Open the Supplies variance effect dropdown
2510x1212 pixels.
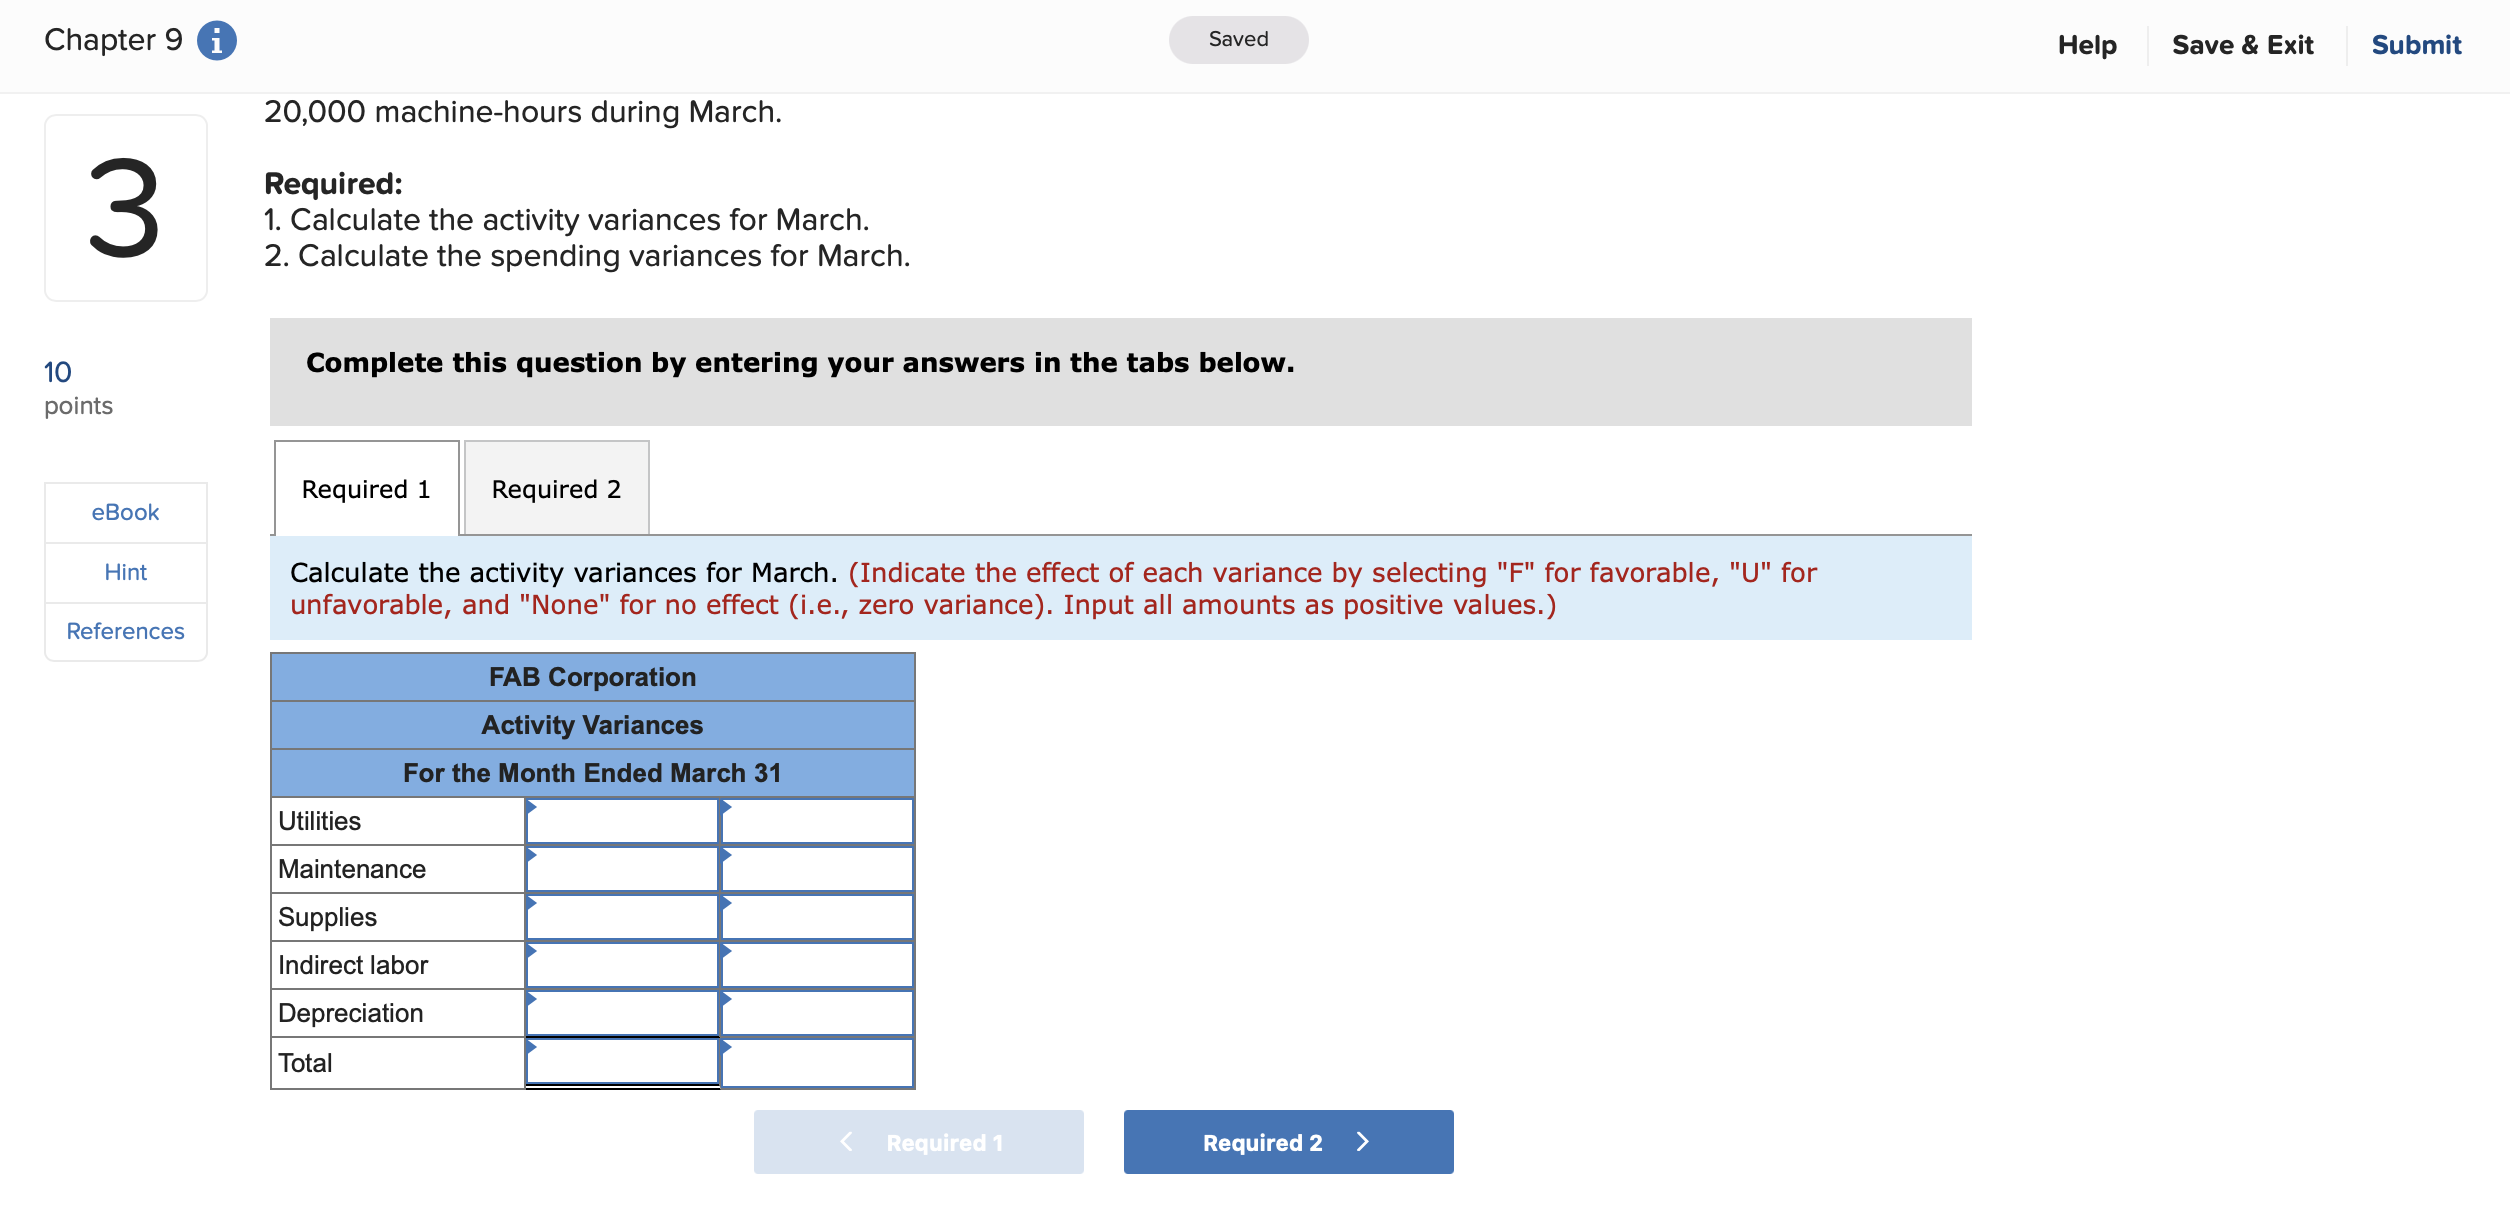pyautogui.click(x=816, y=916)
